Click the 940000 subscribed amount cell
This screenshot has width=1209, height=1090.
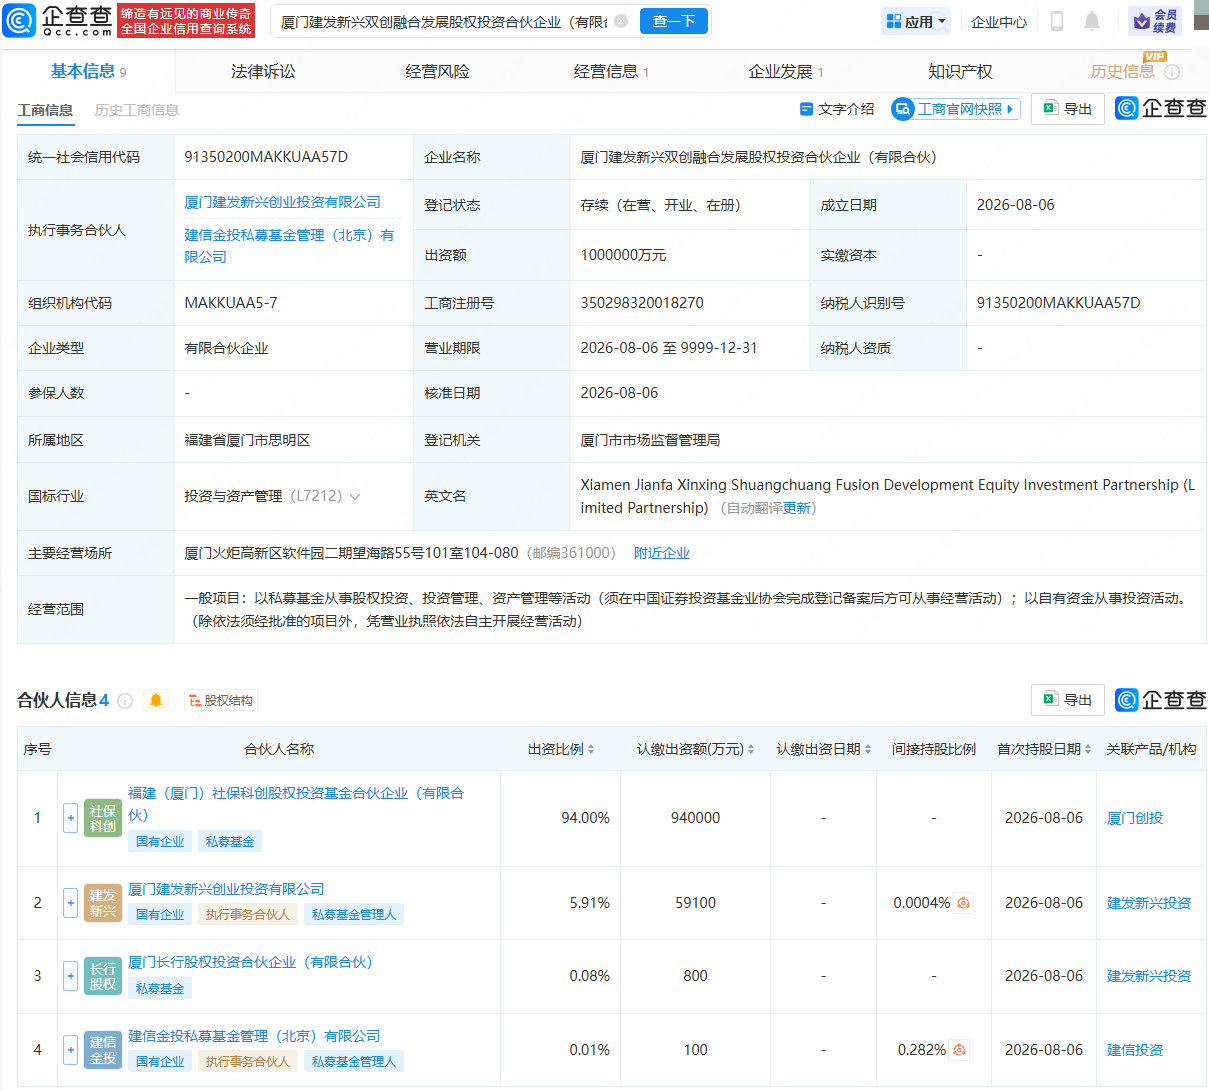695,818
